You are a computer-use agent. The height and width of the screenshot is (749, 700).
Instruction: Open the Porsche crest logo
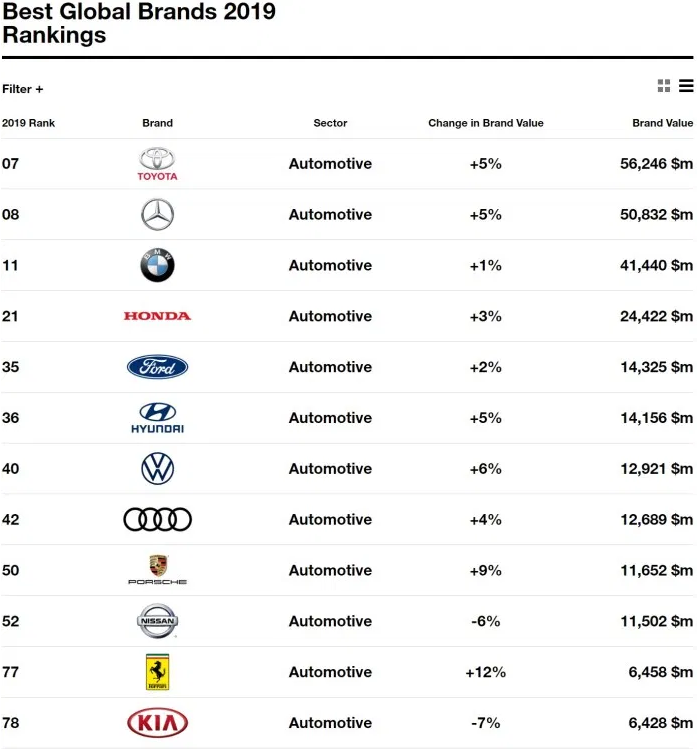point(157,570)
